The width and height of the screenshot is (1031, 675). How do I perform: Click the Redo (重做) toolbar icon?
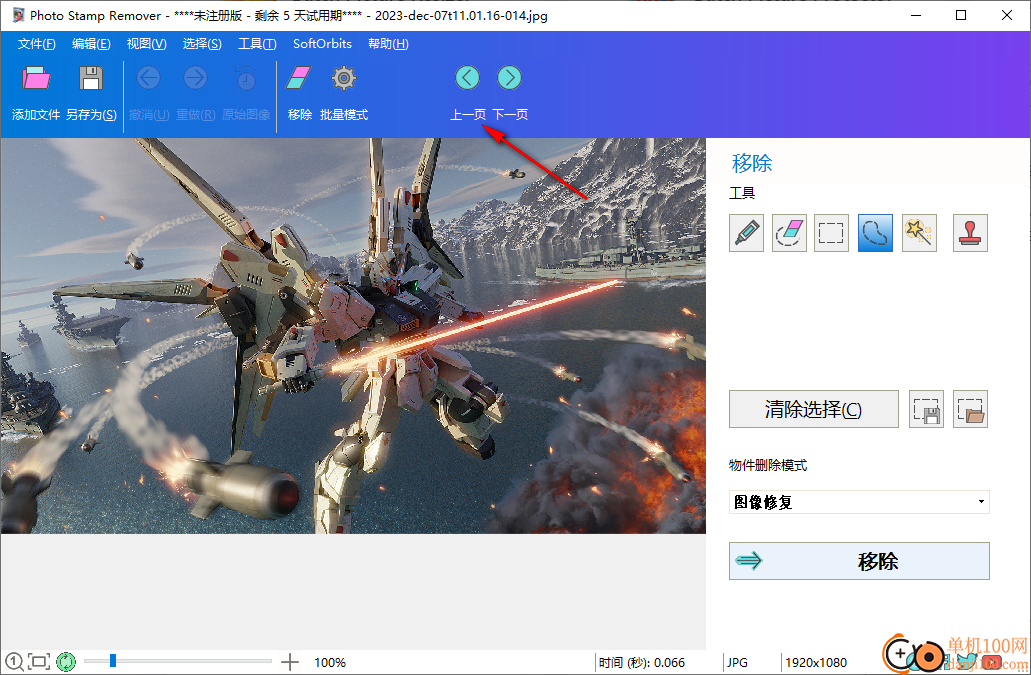coord(195,78)
